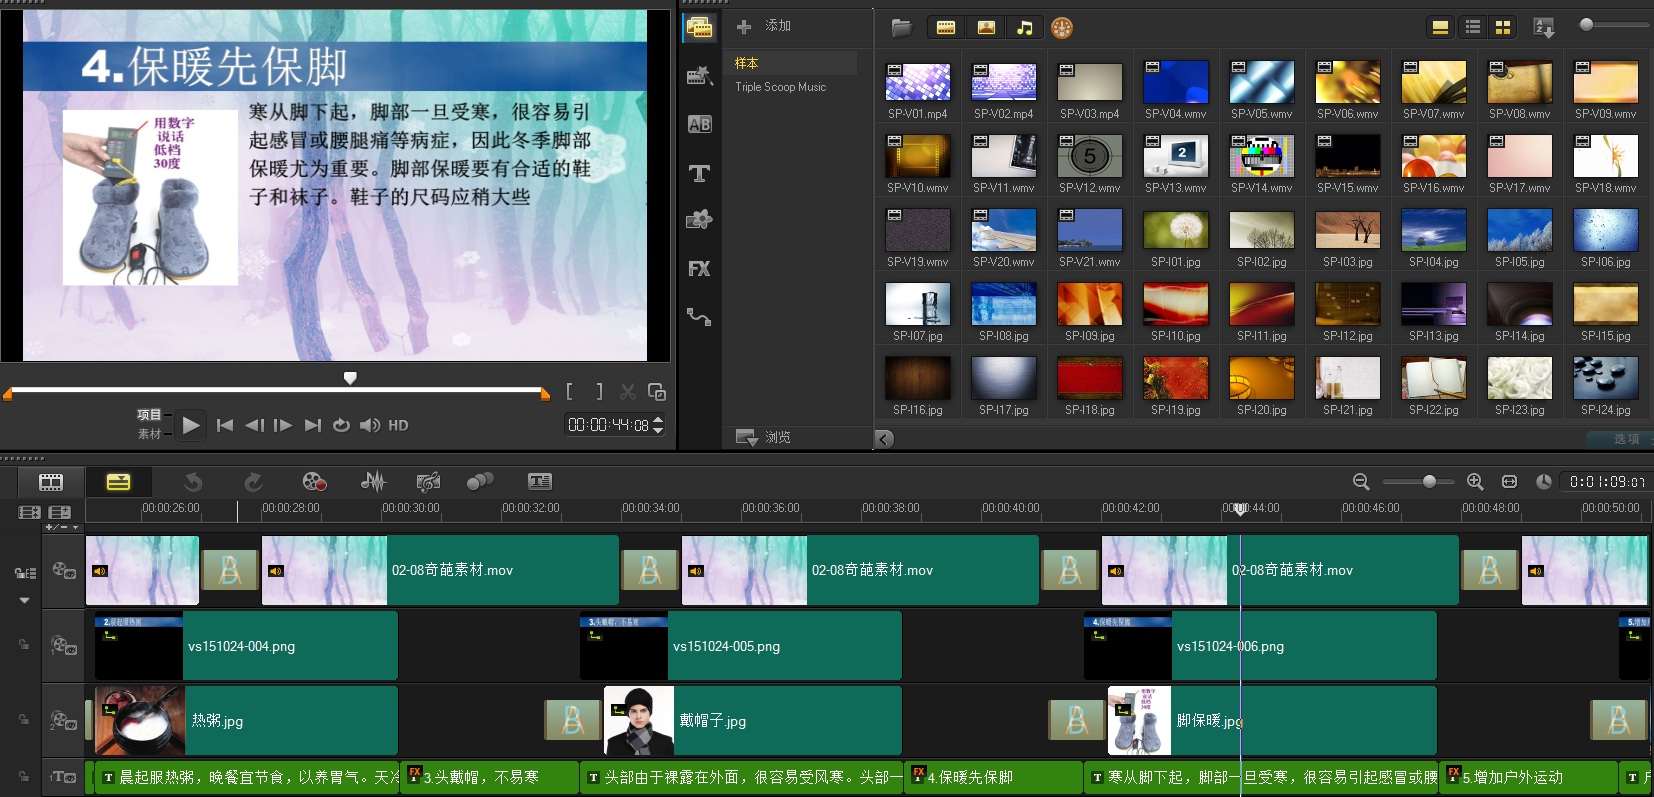Jump to the end of project
Image resolution: width=1654 pixels, height=797 pixels.
[x=313, y=425]
